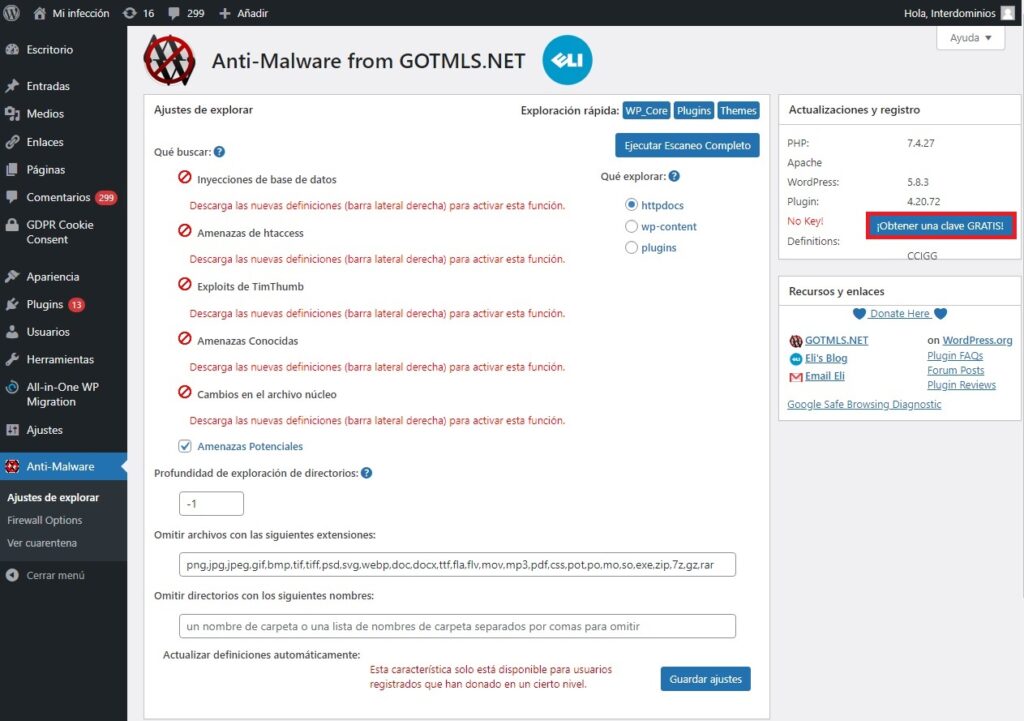
Task: Click the Cerrar menú collapse arrow icon
Action: coord(12,575)
